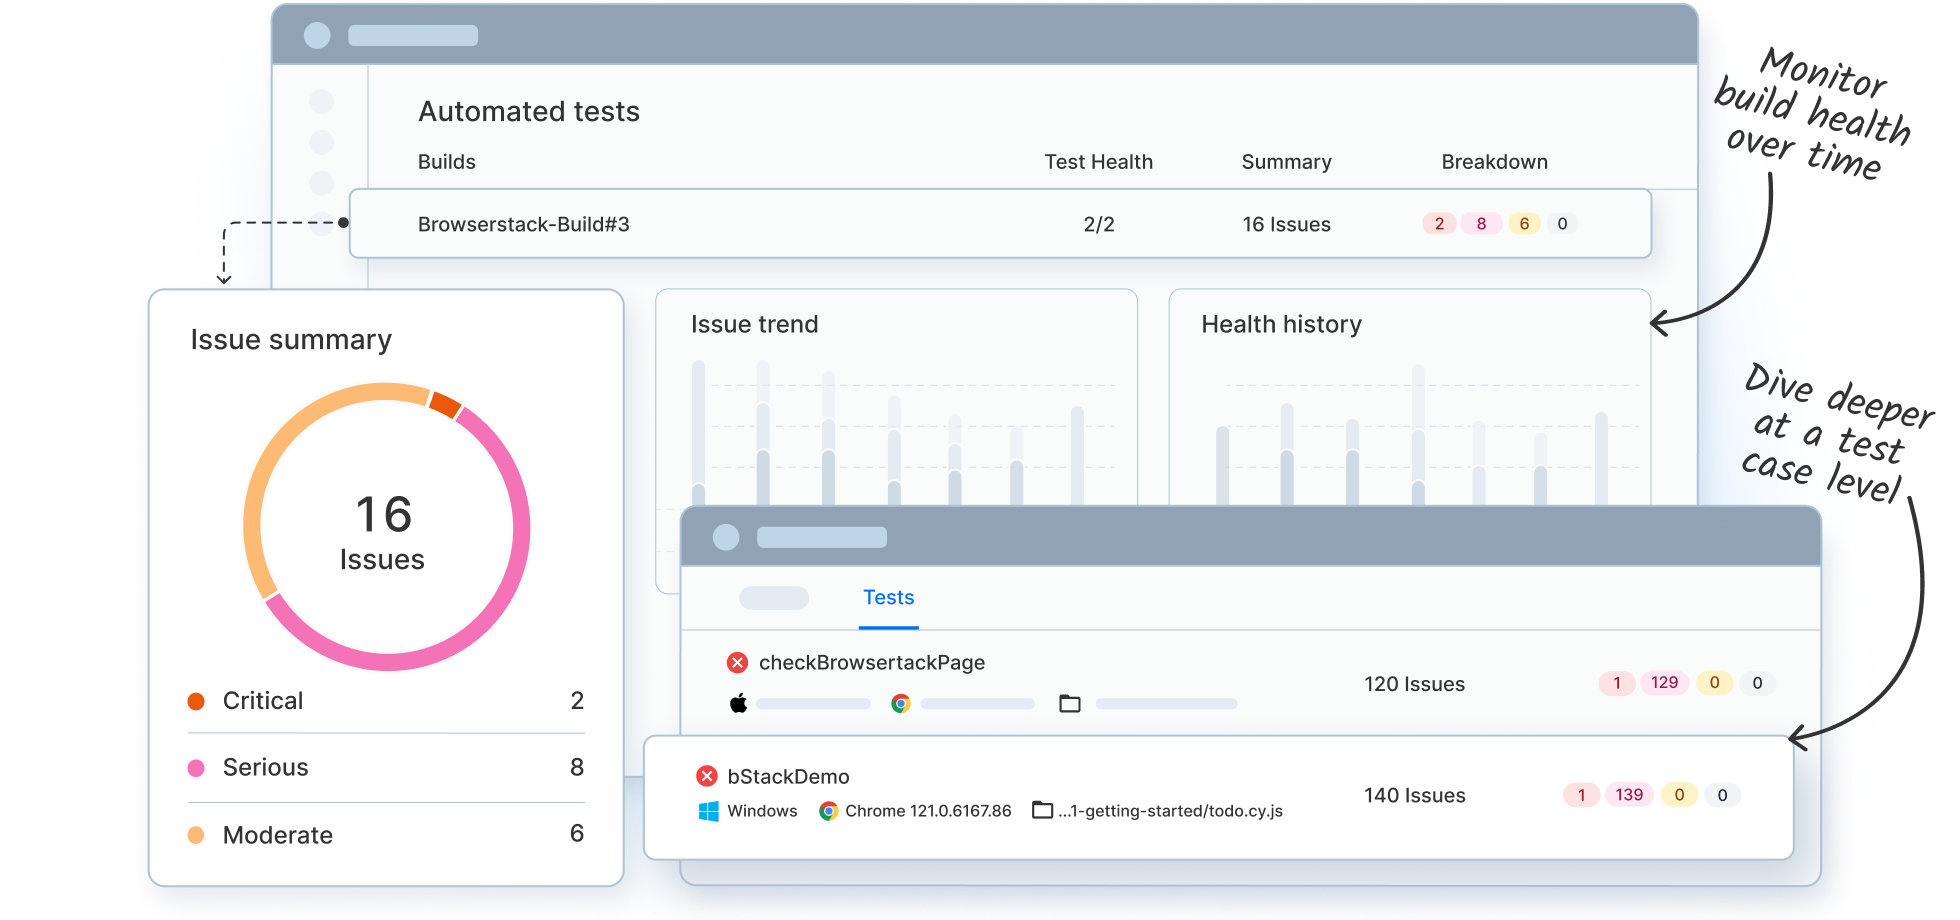Select the top navigation dot in the left sidebar

click(321, 101)
